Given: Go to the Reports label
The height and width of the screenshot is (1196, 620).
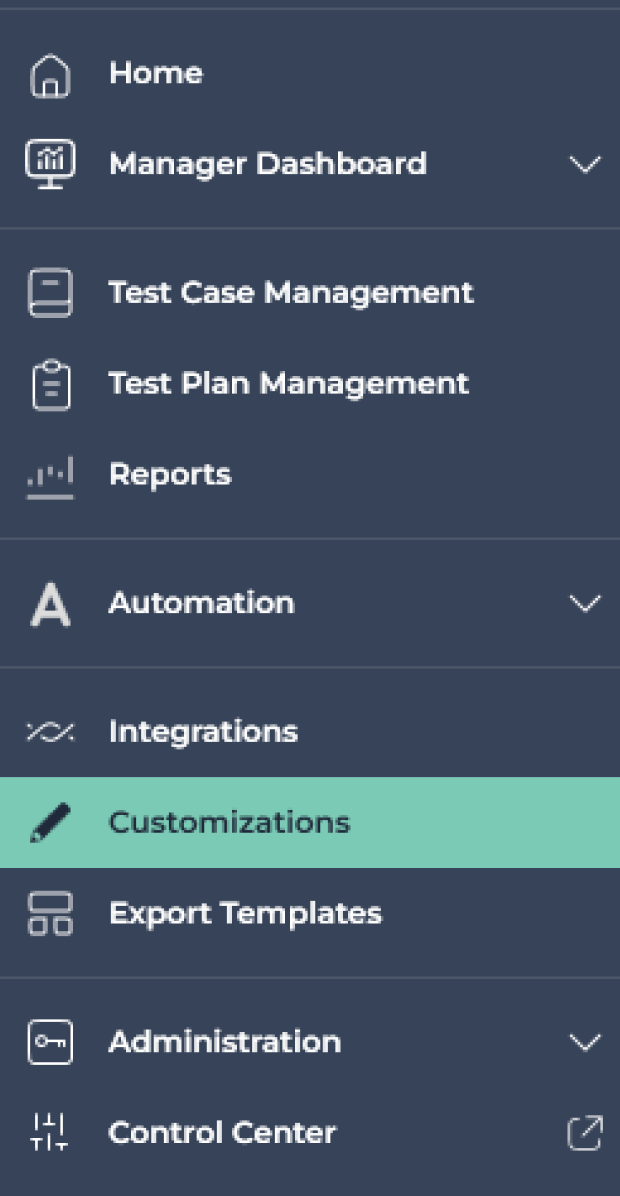Looking at the screenshot, I should pos(170,474).
